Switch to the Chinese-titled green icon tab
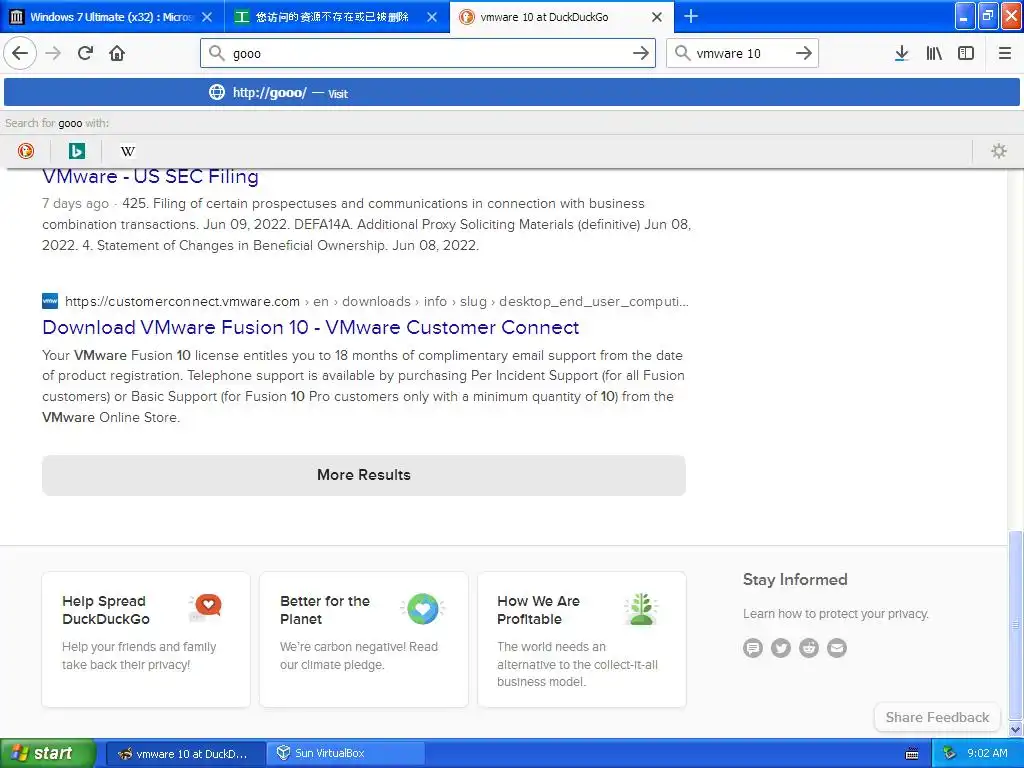The image size is (1024, 768). click(336, 17)
